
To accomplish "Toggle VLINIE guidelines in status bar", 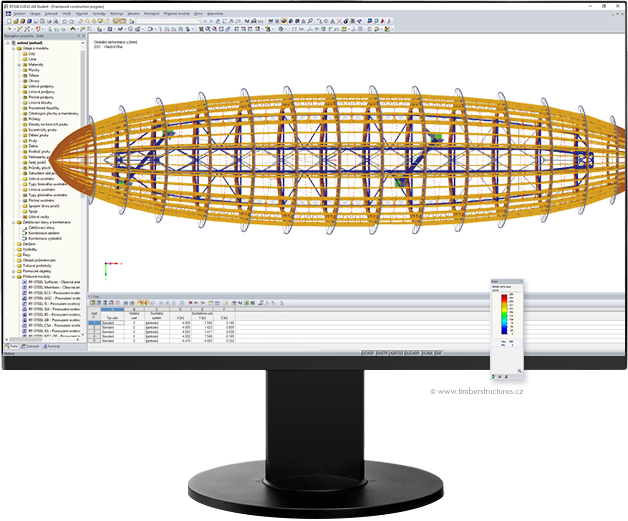I will (428, 353).
